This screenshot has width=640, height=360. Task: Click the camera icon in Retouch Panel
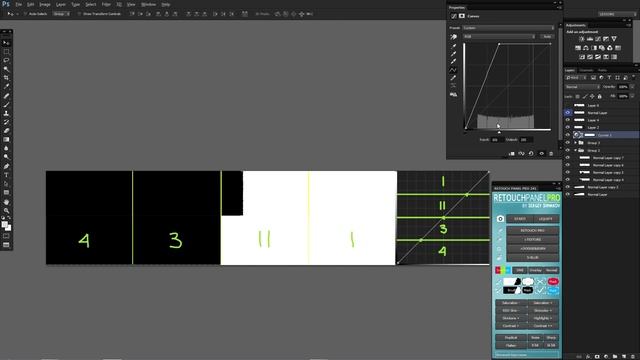click(x=500, y=219)
